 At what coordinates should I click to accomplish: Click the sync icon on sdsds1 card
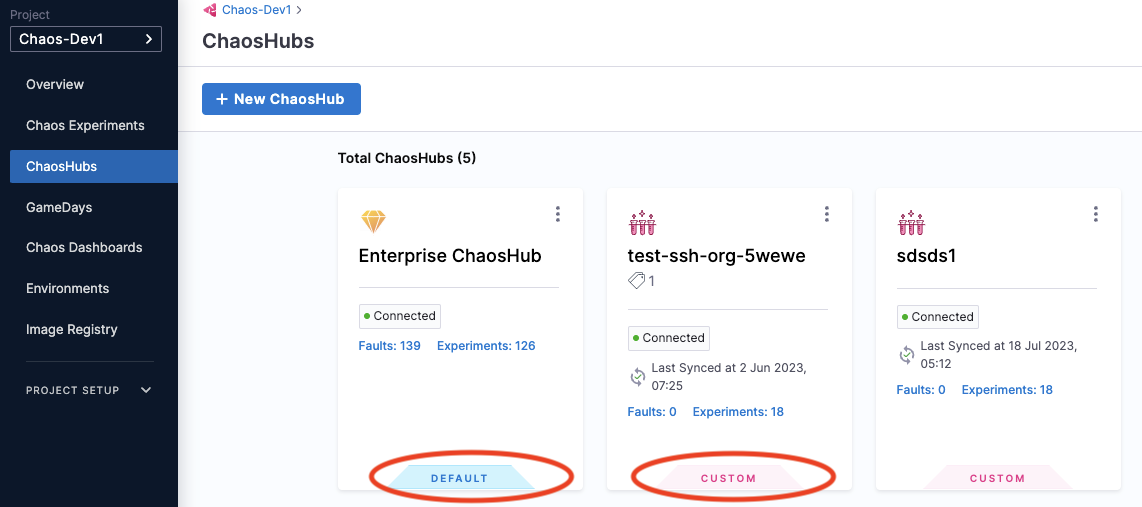[906, 355]
